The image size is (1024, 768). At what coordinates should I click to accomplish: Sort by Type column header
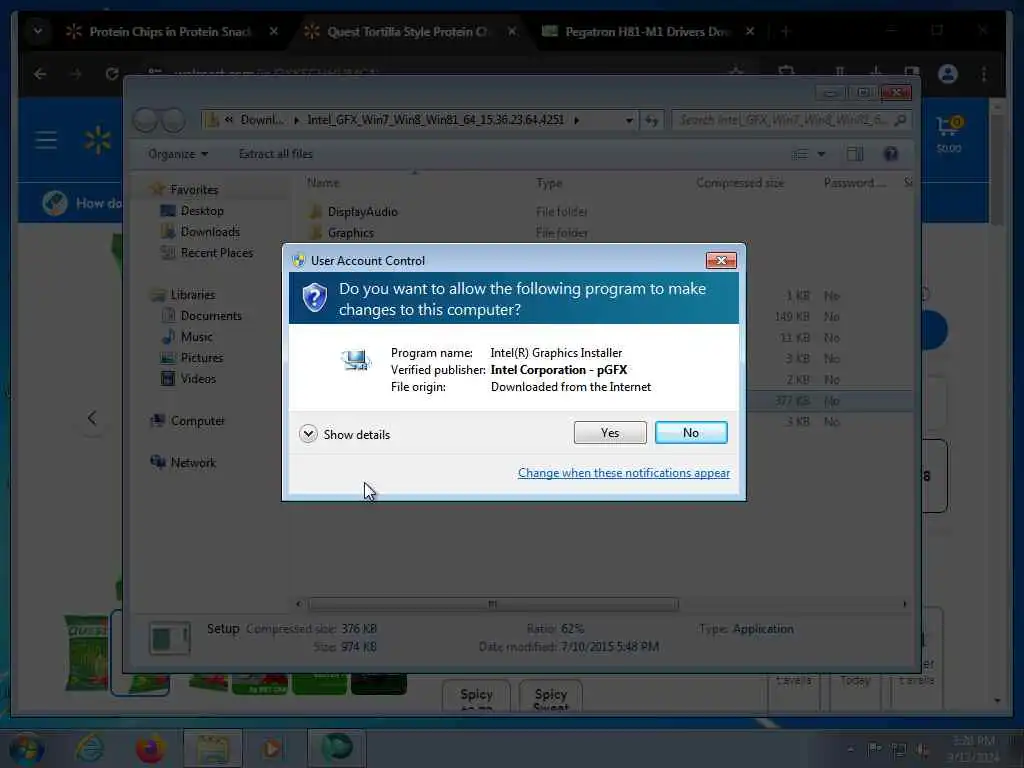click(x=549, y=183)
